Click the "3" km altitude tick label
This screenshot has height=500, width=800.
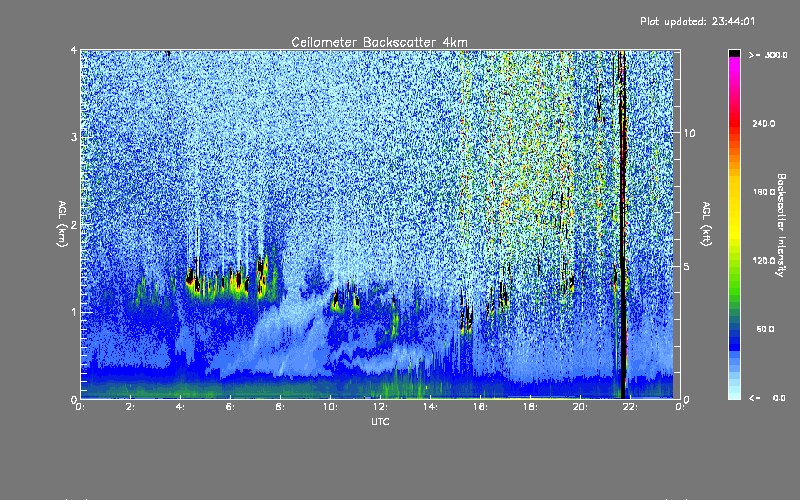[73, 137]
